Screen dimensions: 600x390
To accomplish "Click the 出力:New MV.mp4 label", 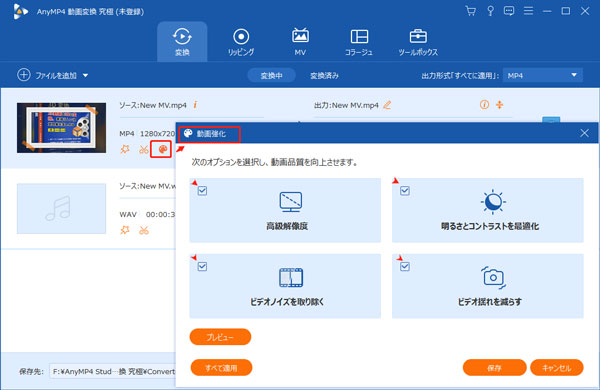I will (346, 105).
